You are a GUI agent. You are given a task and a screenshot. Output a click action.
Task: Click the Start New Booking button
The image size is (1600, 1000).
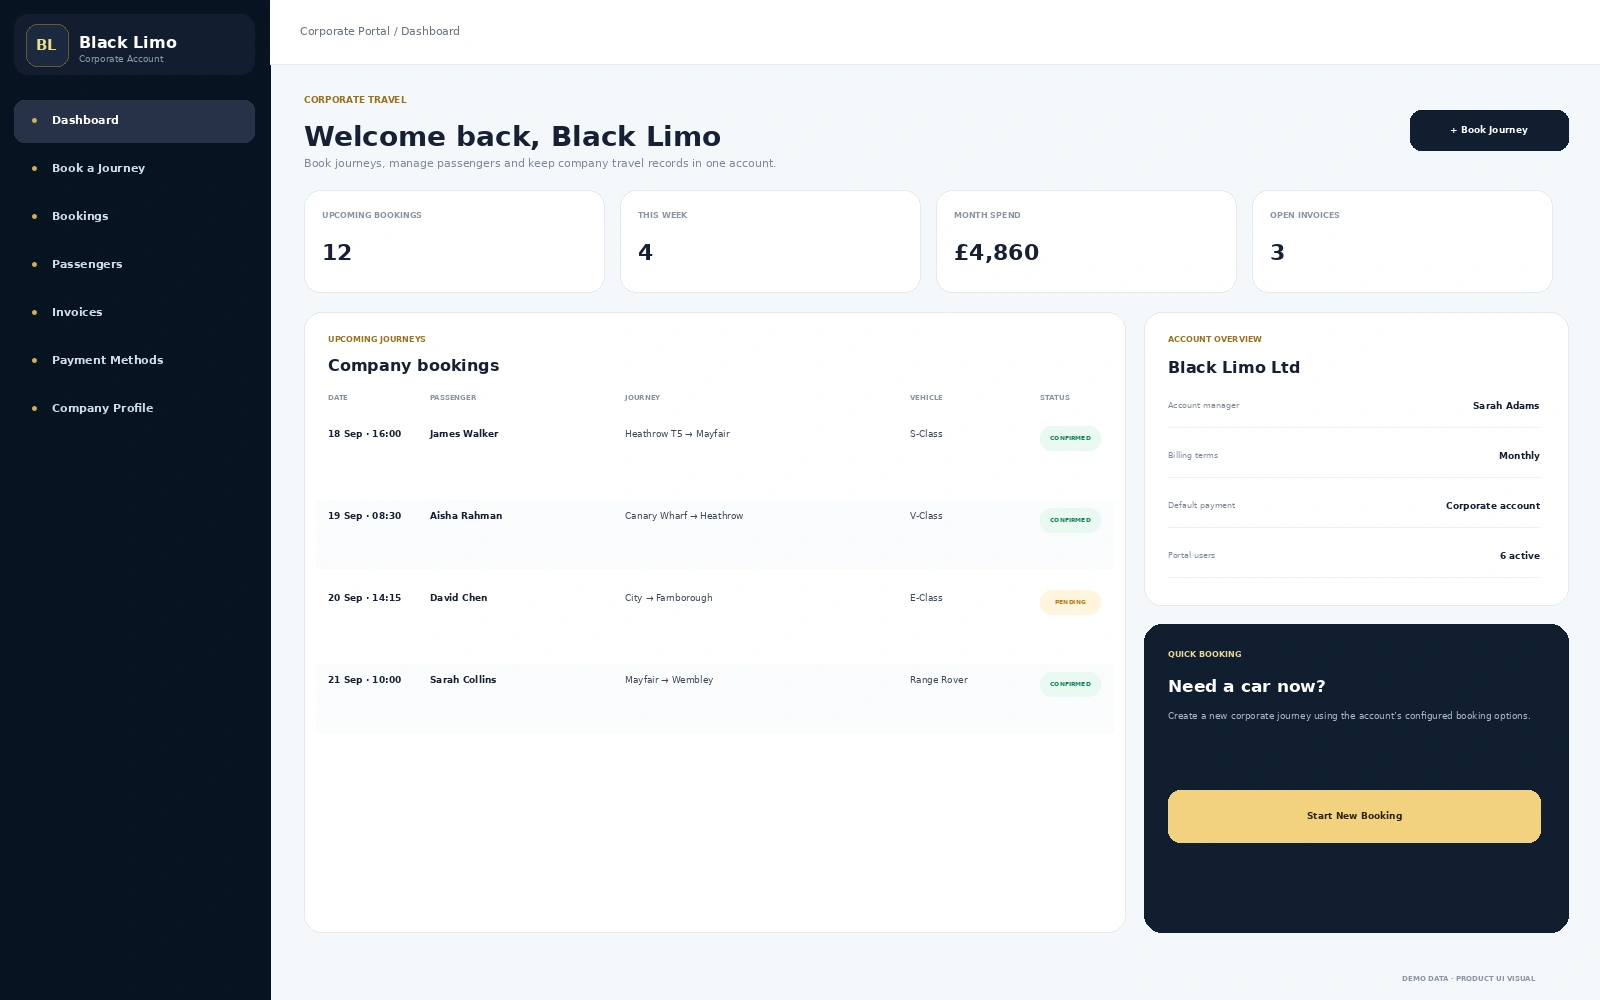(1354, 816)
